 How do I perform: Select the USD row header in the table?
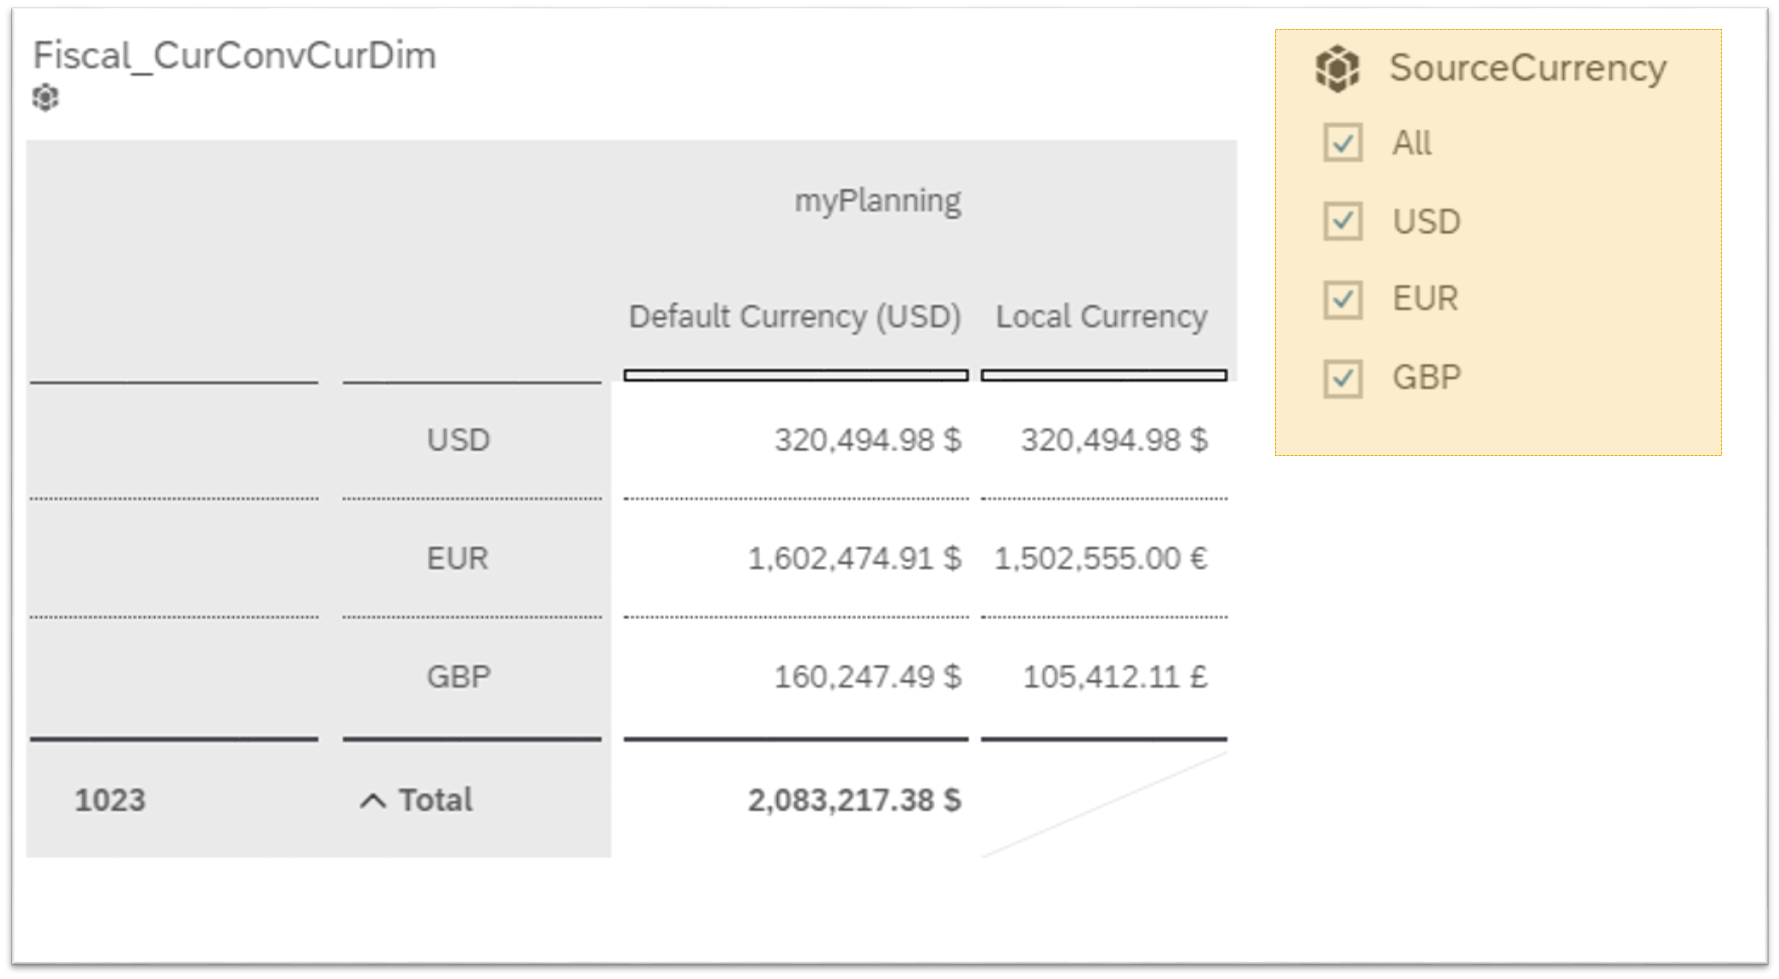(x=458, y=440)
